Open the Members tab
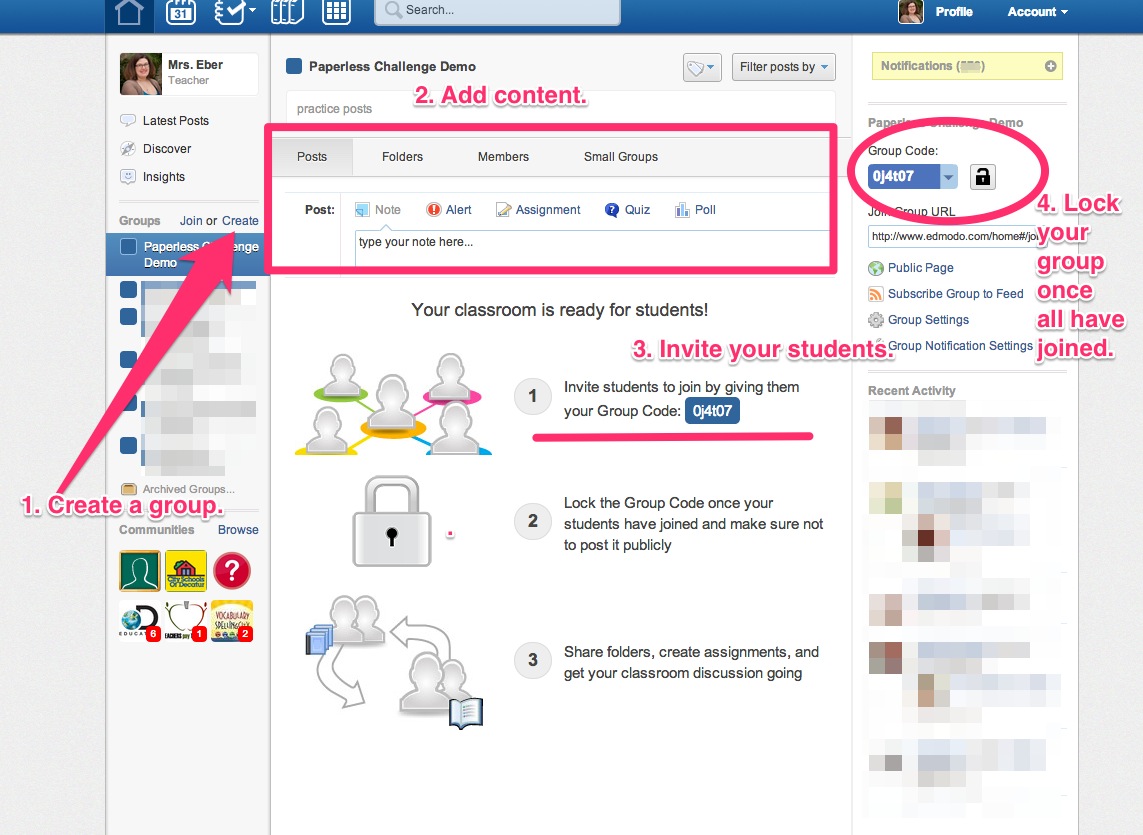Viewport: 1143px width, 835px height. [x=502, y=156]
